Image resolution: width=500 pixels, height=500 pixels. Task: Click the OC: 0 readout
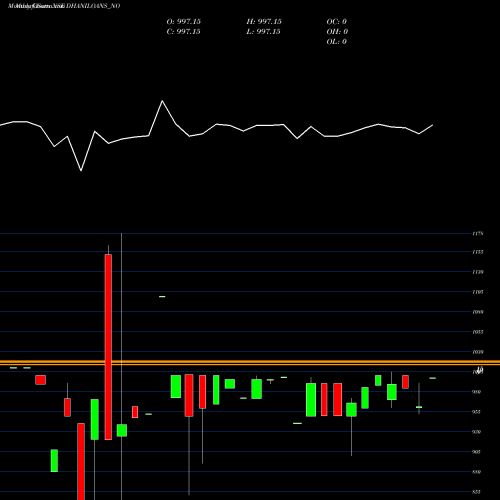tap(337, 22)
